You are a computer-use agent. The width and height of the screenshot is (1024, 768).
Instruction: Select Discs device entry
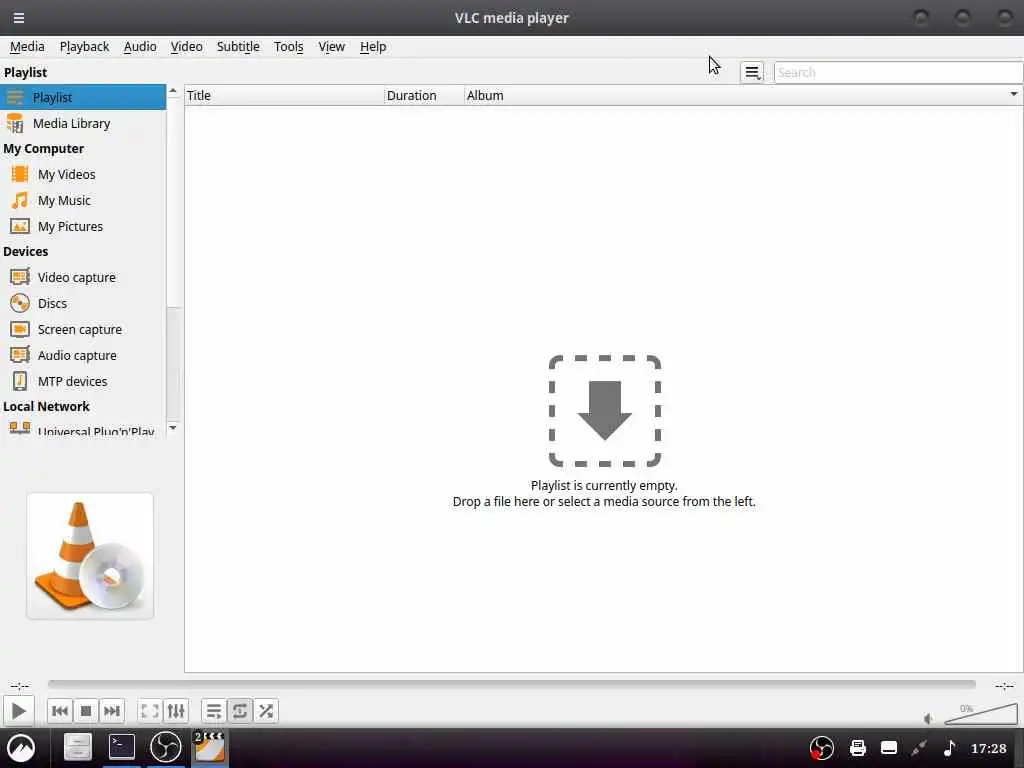[x=83, y=304]
